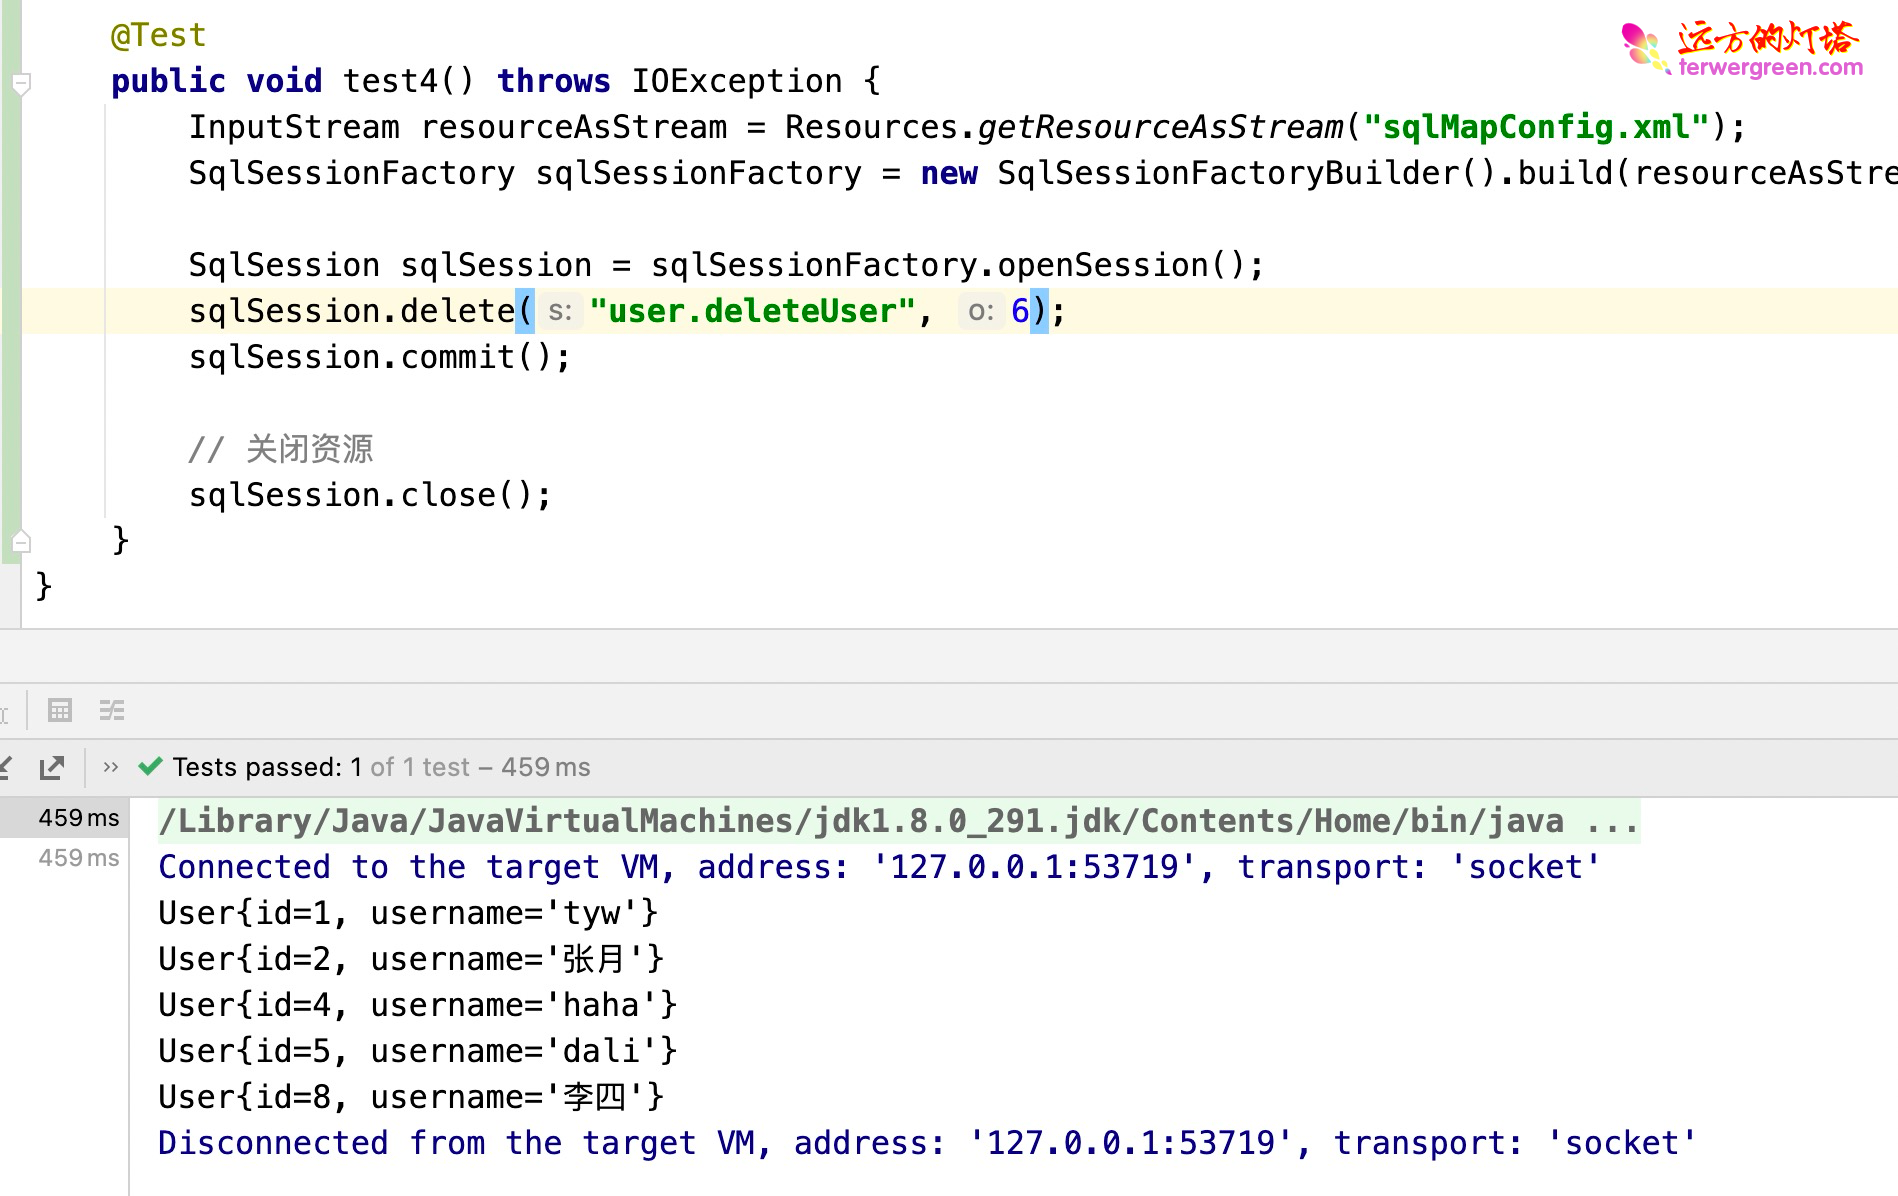The image size is (1898, 1196).
Task: Click the "user.deleteUser" string argument
Action: point(752,311)
